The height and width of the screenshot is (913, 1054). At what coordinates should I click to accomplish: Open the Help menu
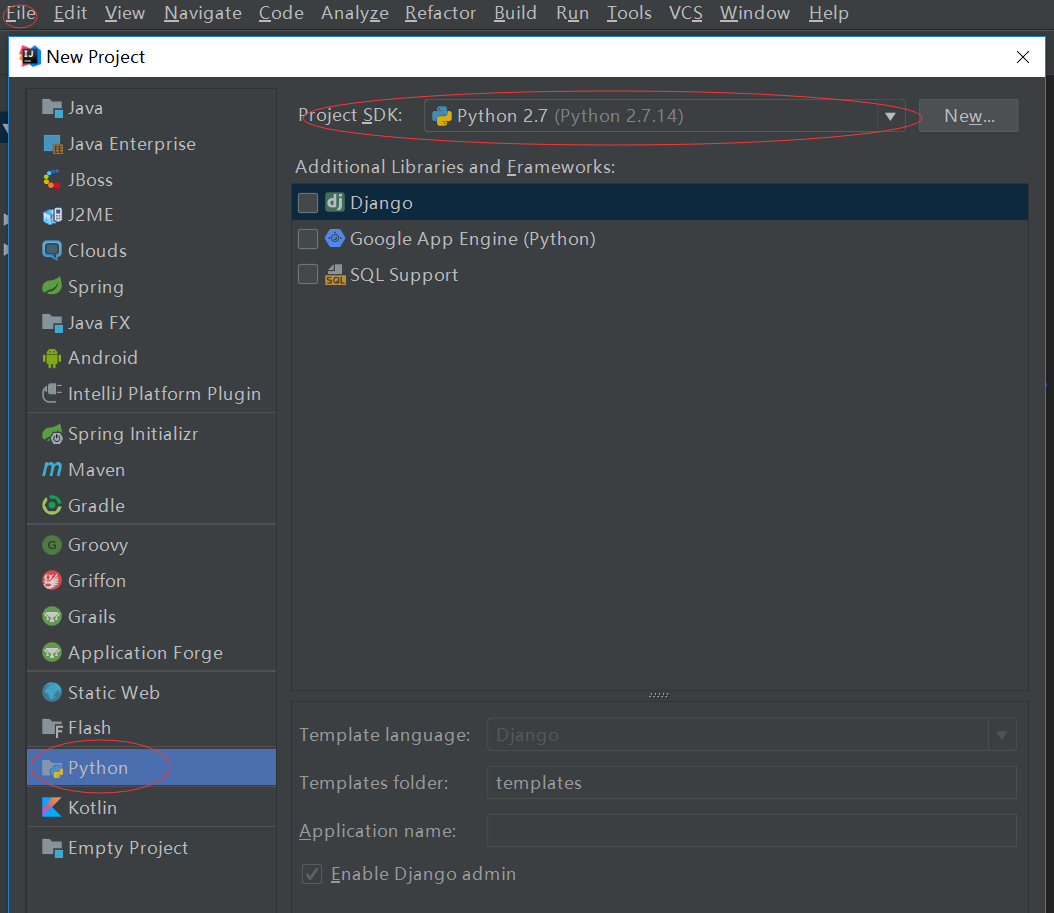point(828,13)
